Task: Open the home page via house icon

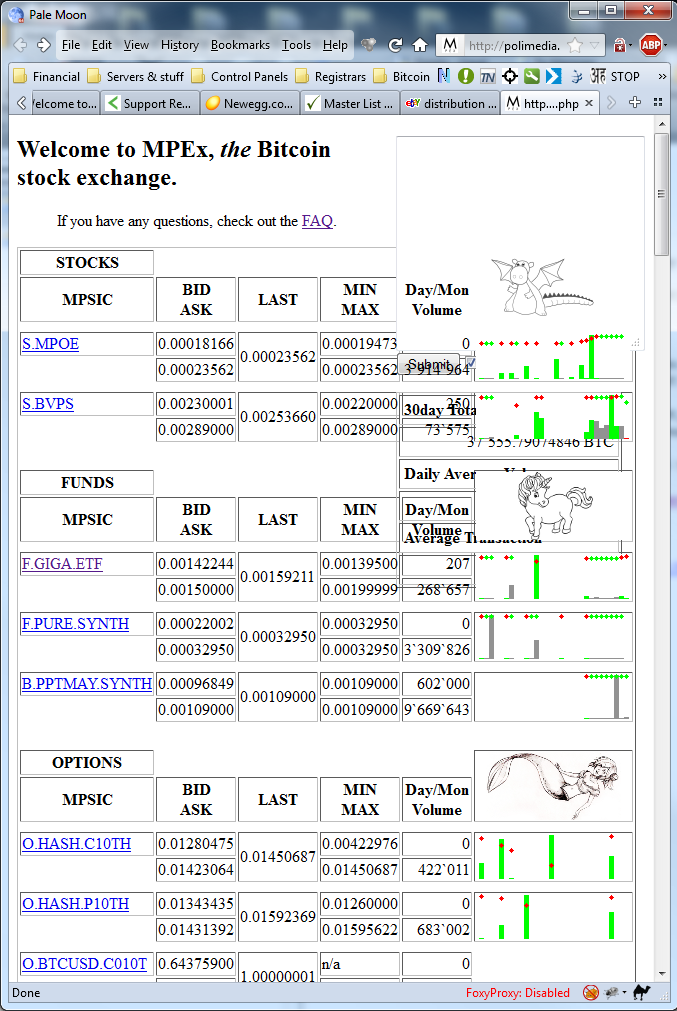Action: point(420,45)
